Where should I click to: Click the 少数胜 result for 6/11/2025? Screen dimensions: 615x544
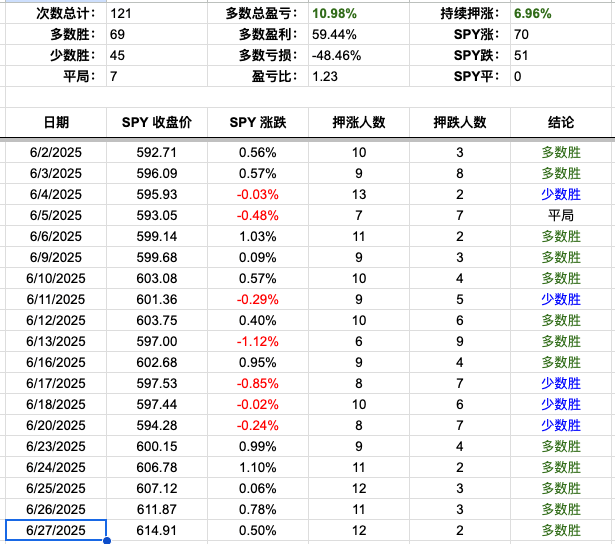click(561, 300)
